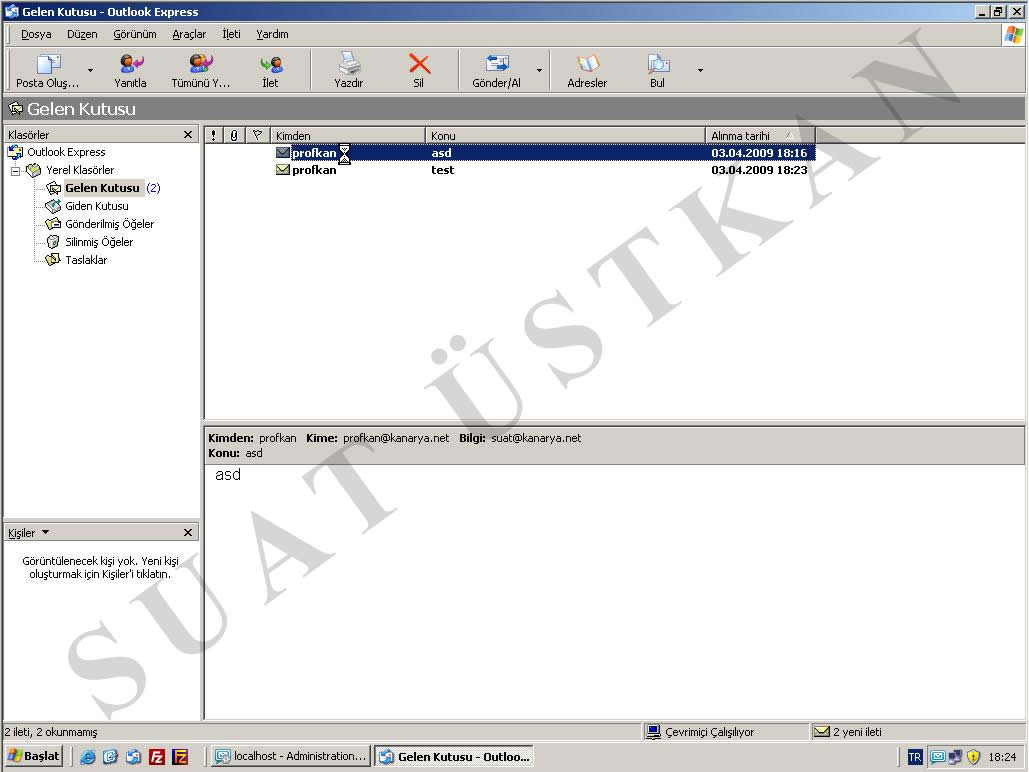Click the date 03.04.2009 18:23
The width and height of the screenshot is (1029, 772).
[x=759, y=170]
